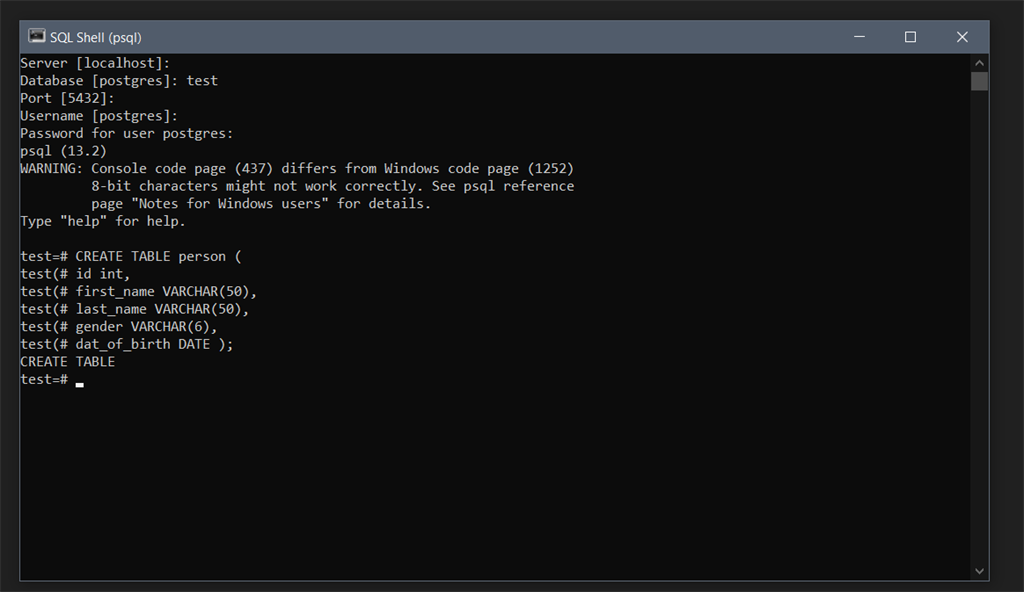Click the SQL Shell window icon
The width and height of the screenshot is (1024, 592).
[37, 36]
